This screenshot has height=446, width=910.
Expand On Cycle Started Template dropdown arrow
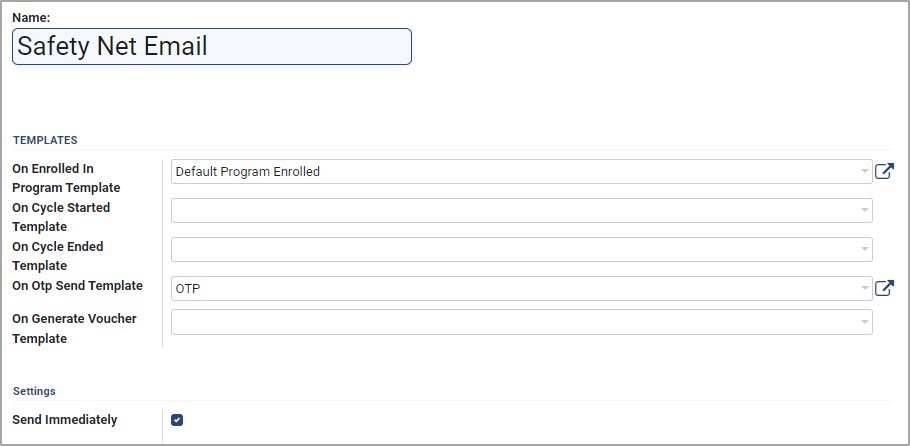point(865,210)
